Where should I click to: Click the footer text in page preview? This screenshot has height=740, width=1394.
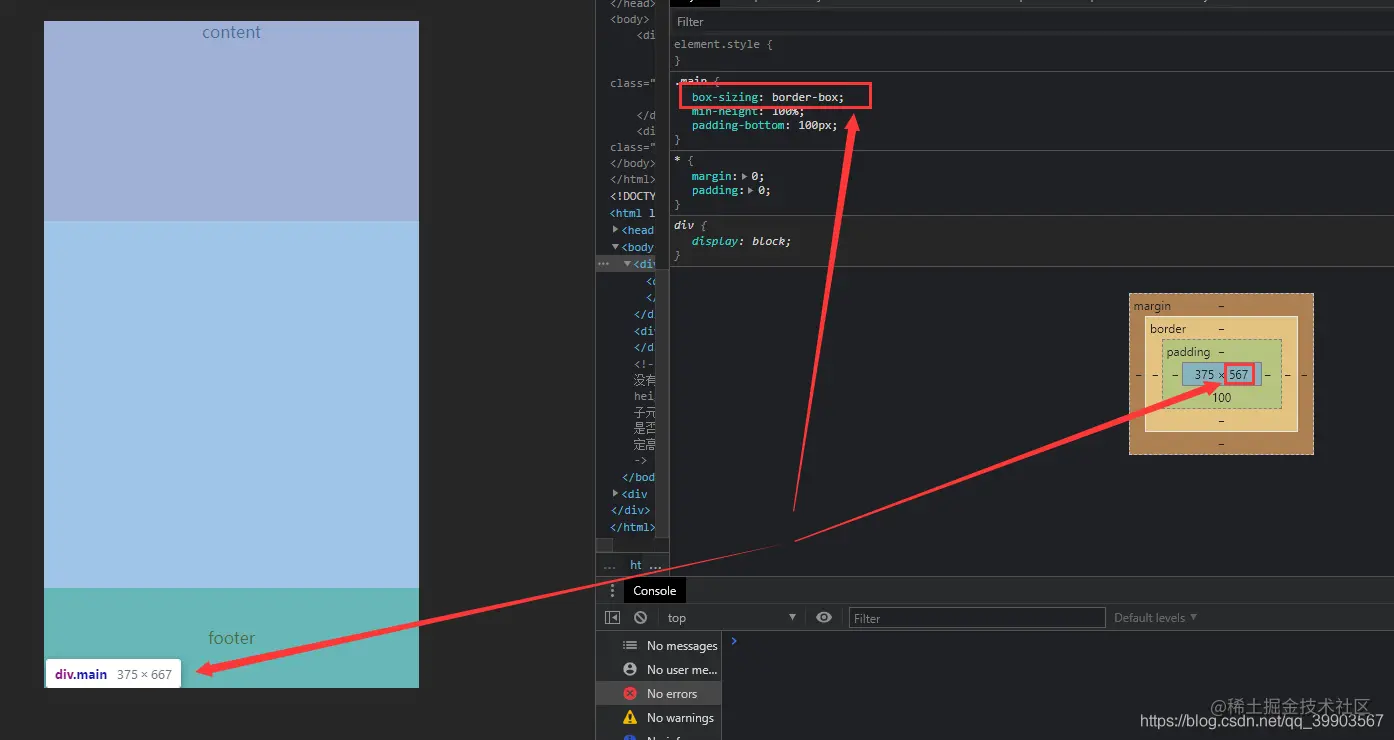click(231, 638)
